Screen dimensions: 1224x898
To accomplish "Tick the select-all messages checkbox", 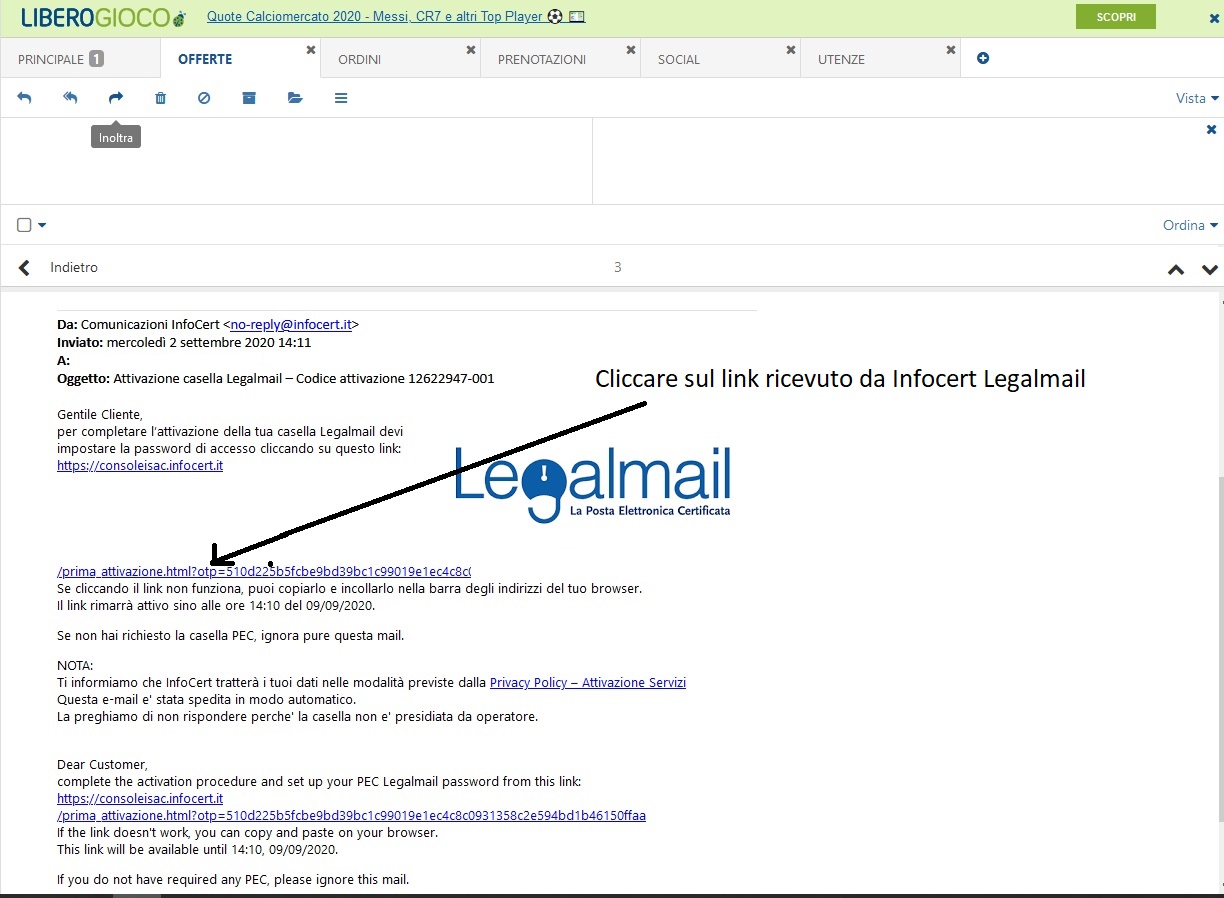I will pos(25,225).
